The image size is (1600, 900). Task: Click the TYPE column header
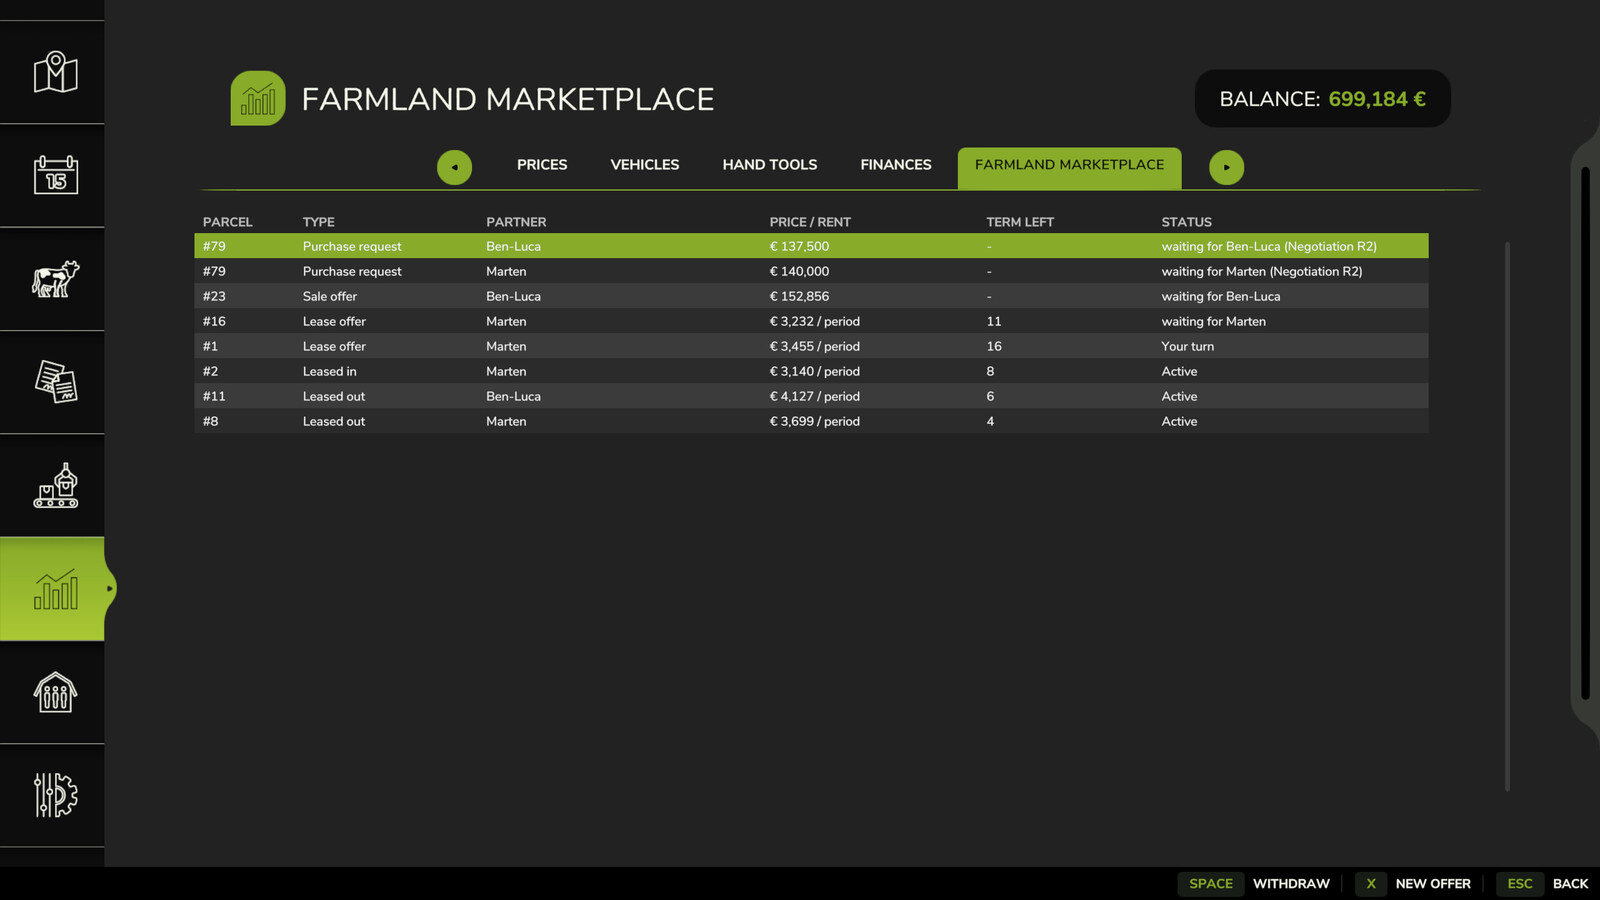(319, 222)
